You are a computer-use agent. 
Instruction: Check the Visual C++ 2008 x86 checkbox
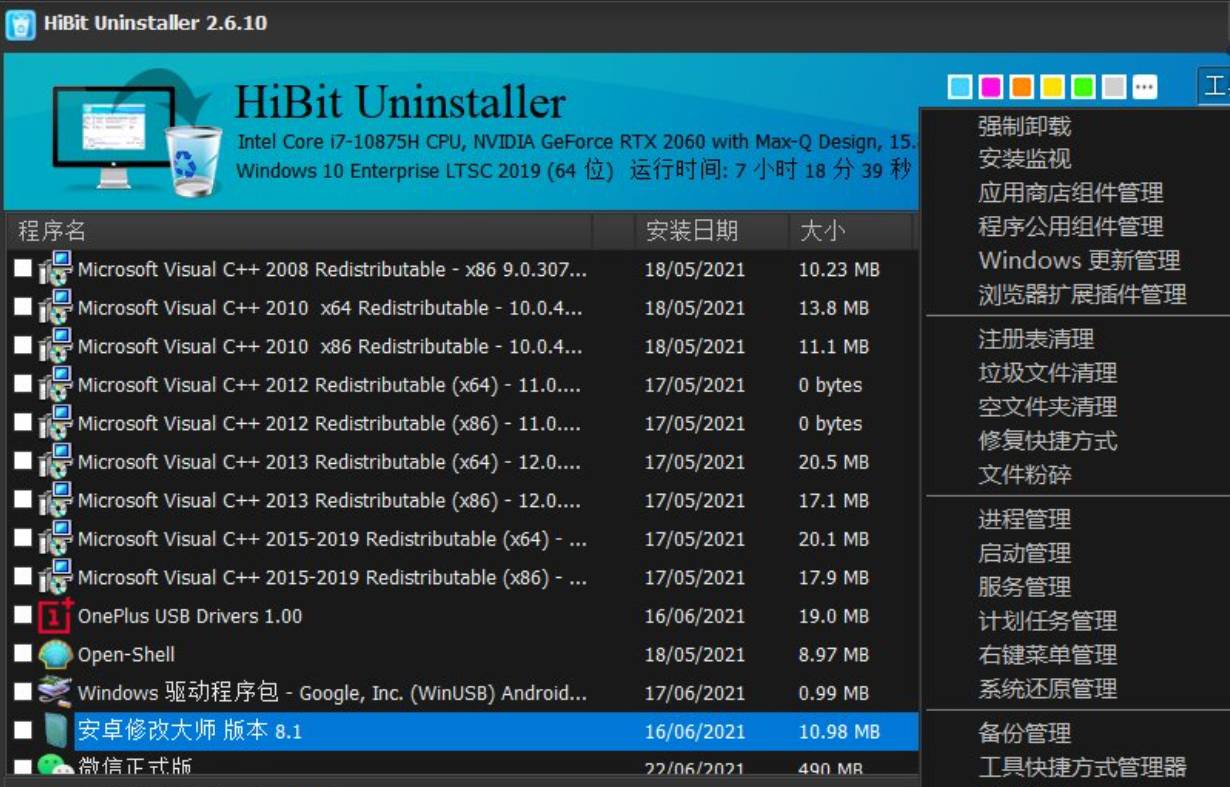coord(23,268)
